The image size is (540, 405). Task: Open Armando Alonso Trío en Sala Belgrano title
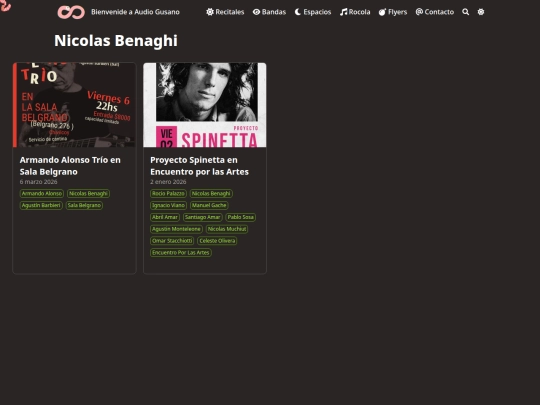point(70,166)
